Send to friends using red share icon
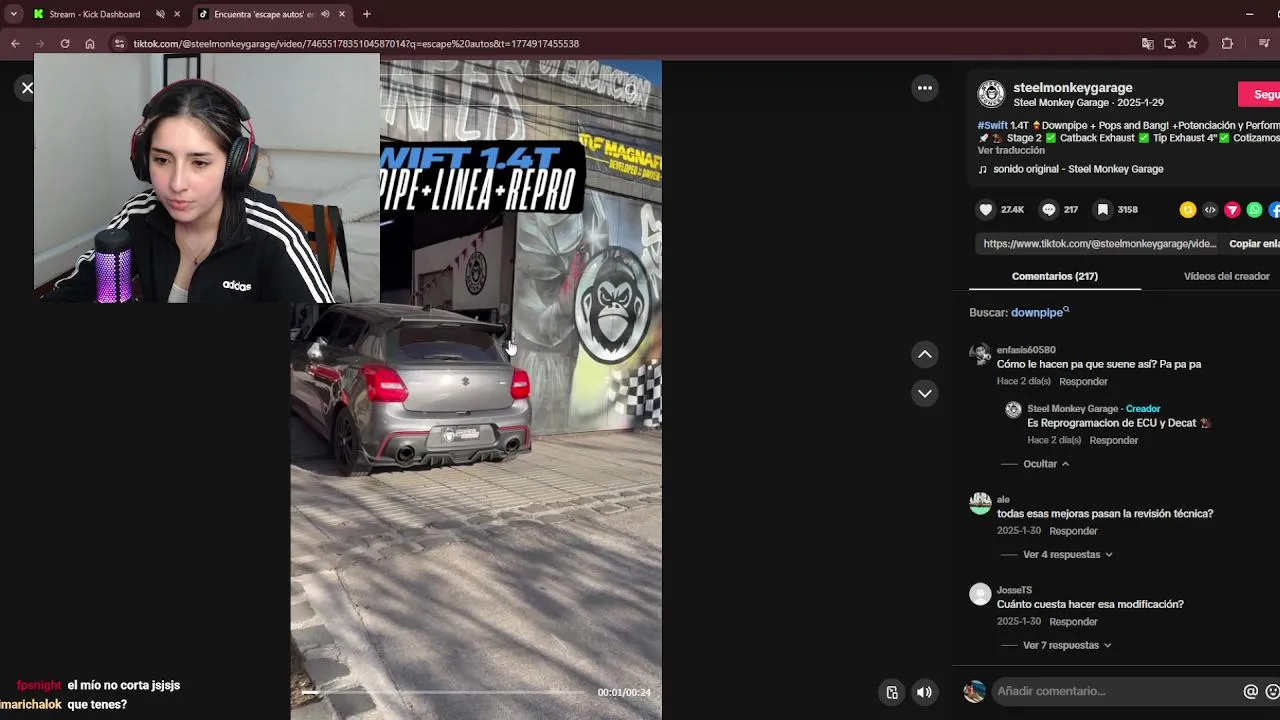 coord(1232,209)
